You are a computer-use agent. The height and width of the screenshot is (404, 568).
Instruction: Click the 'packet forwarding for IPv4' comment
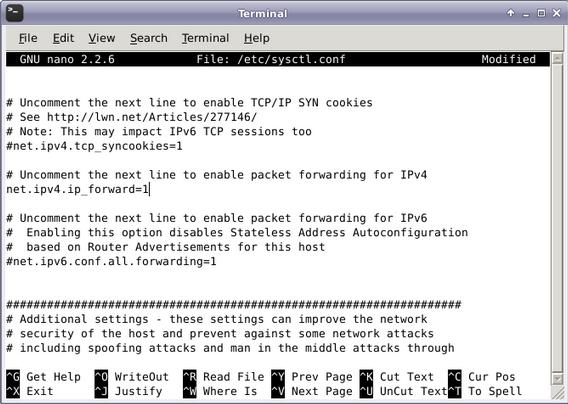point(217,175)
